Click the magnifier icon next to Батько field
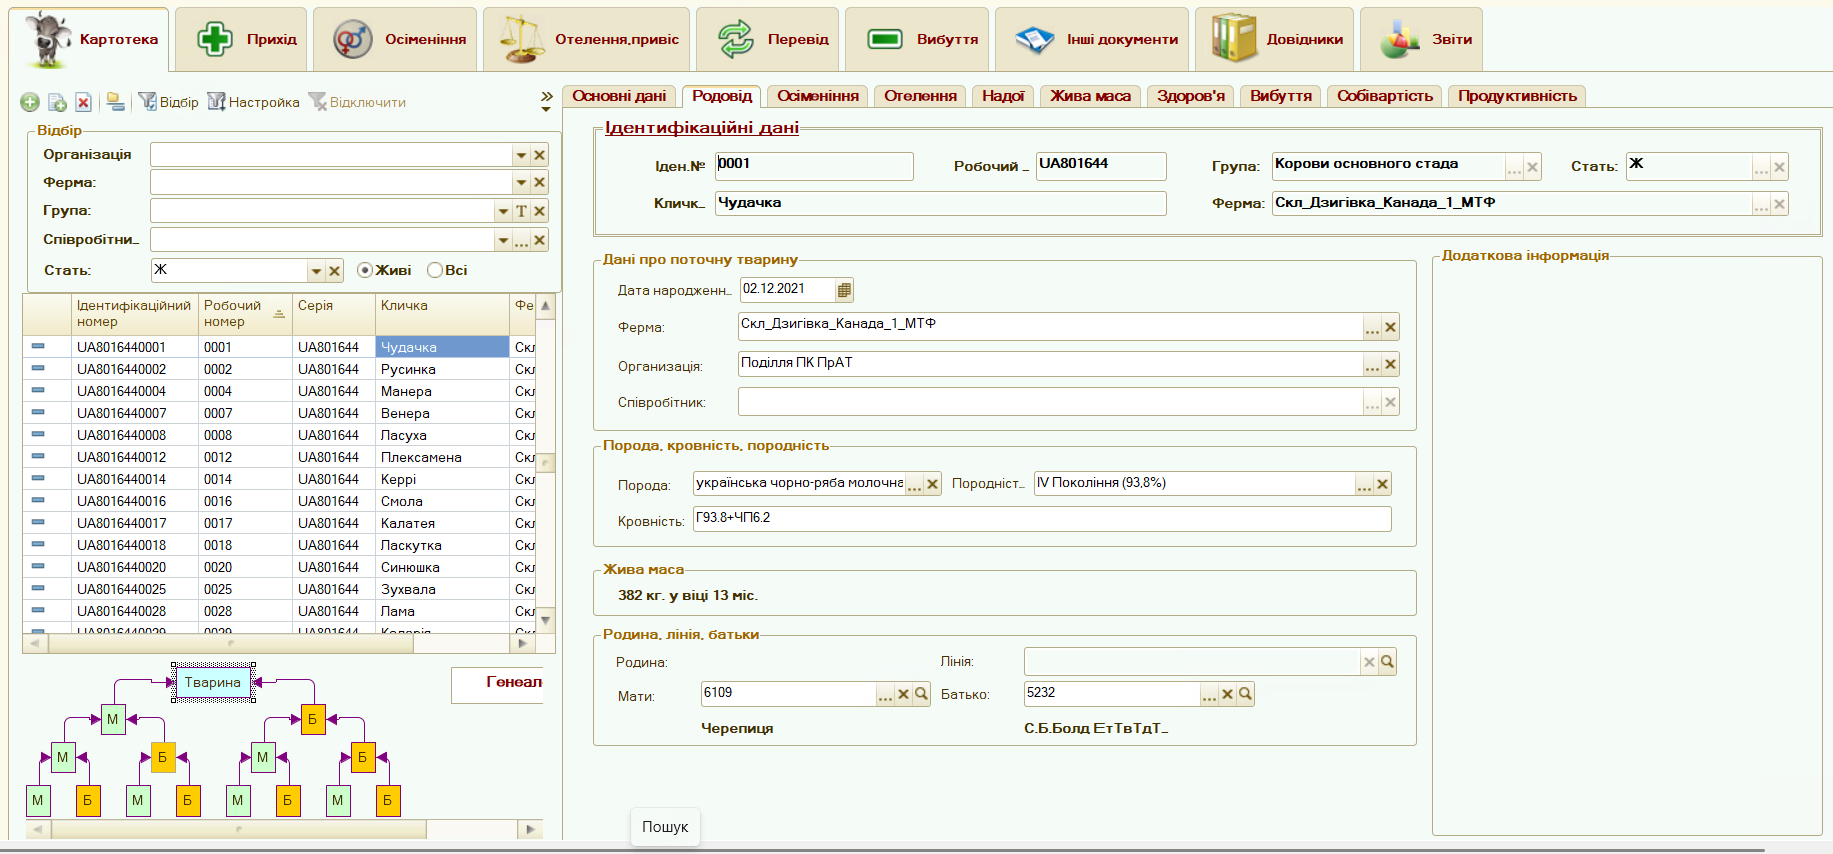The image size is (1833, 854). pos(1245,694)
